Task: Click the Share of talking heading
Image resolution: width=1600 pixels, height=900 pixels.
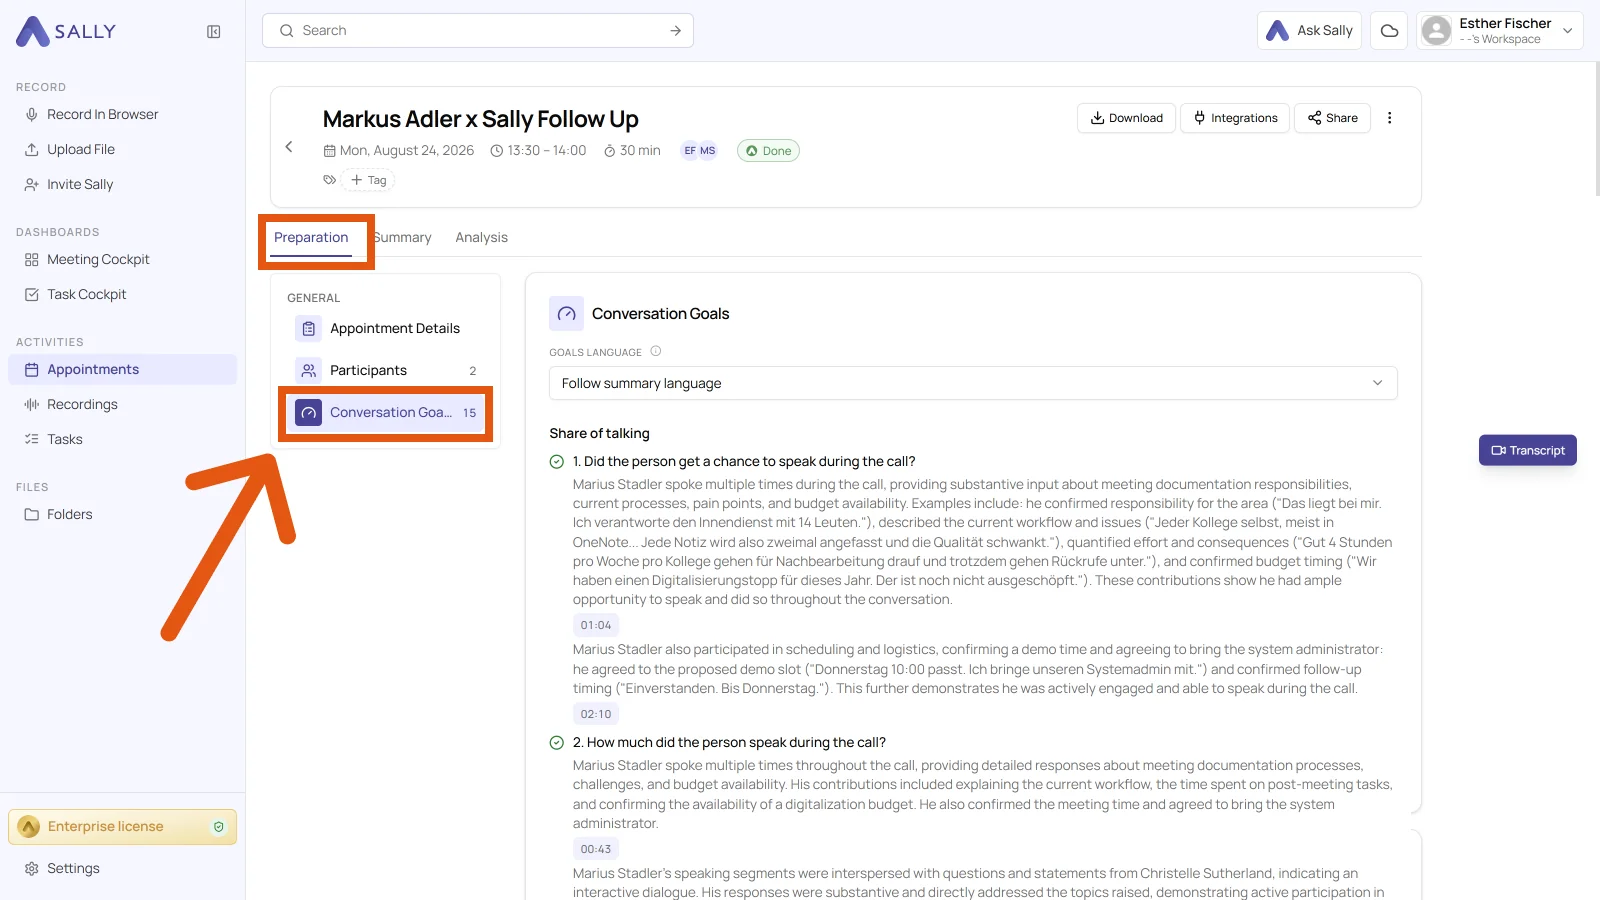Action: click(599, 434)
